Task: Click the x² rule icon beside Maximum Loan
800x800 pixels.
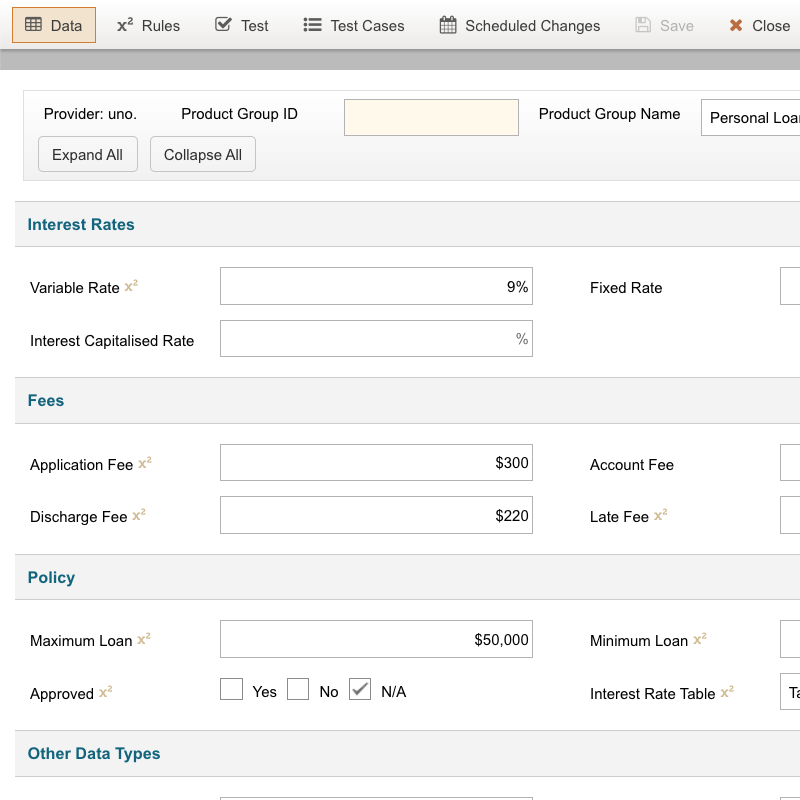Action: [144, 639]
